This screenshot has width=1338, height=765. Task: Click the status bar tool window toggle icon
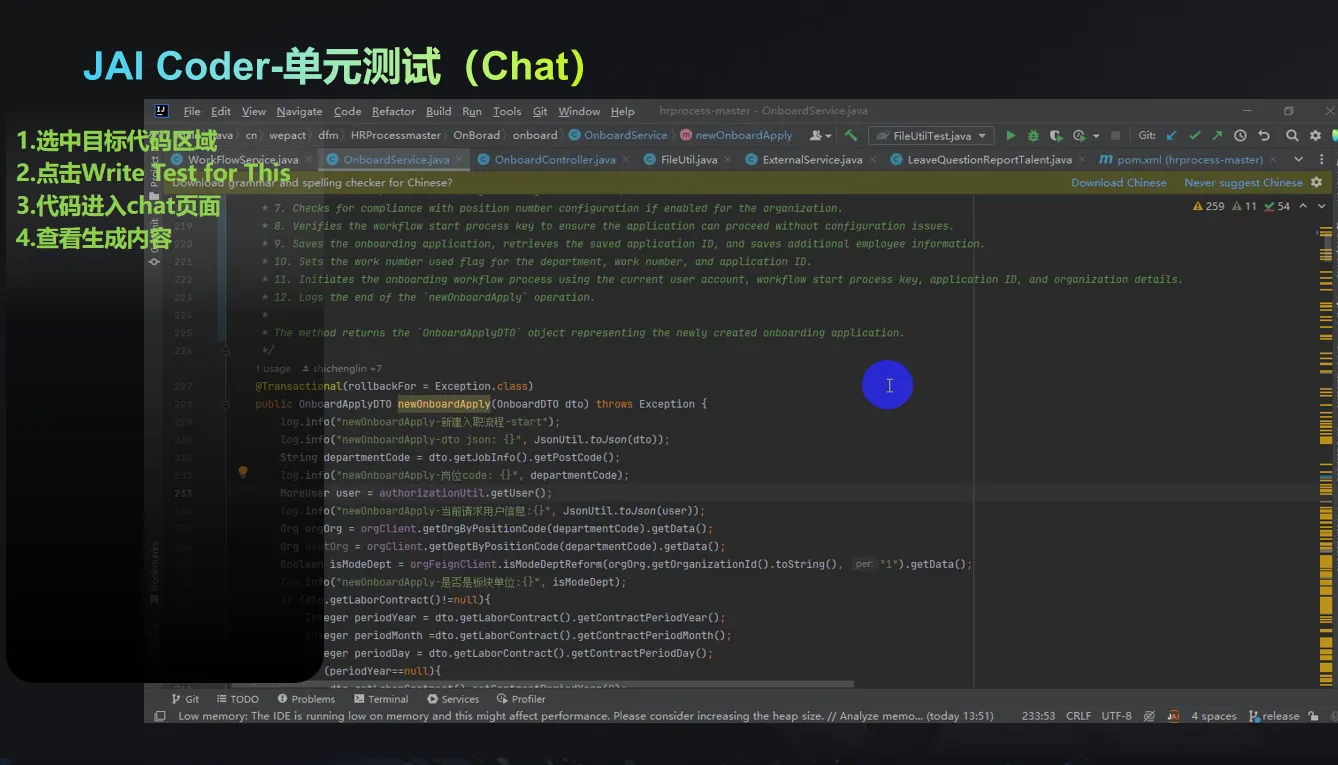click(x=160, y=716)
